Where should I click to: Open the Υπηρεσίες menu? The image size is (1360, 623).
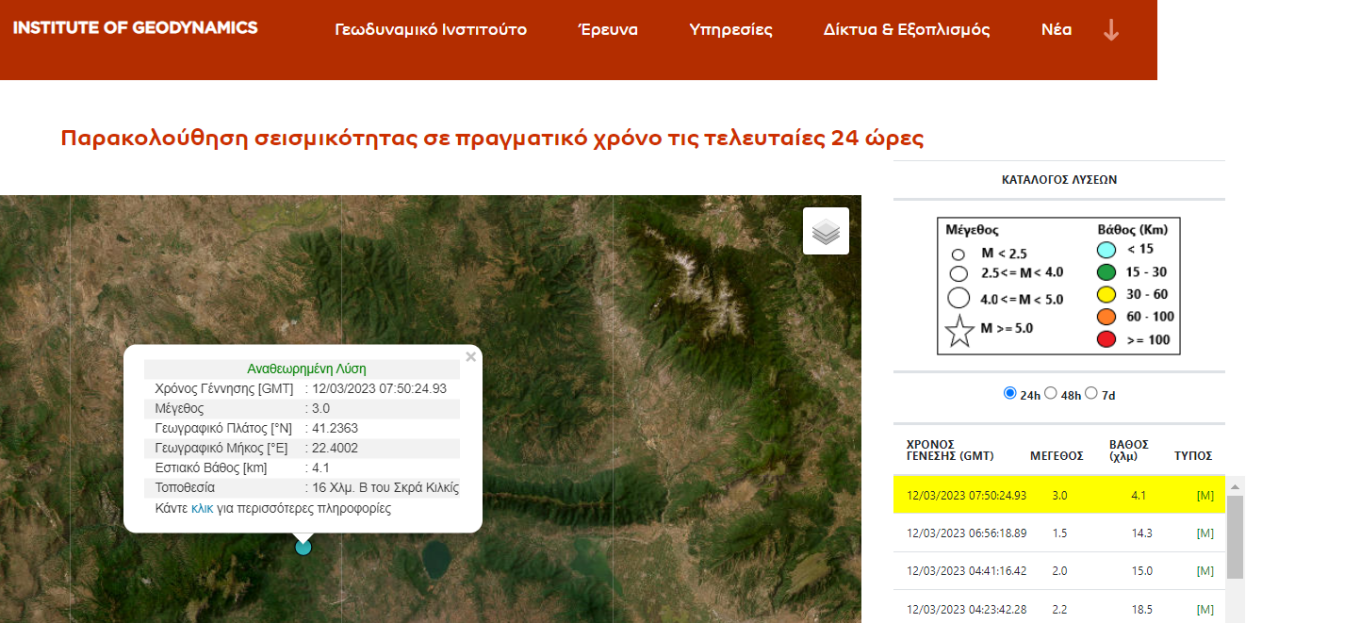(731, 30)
